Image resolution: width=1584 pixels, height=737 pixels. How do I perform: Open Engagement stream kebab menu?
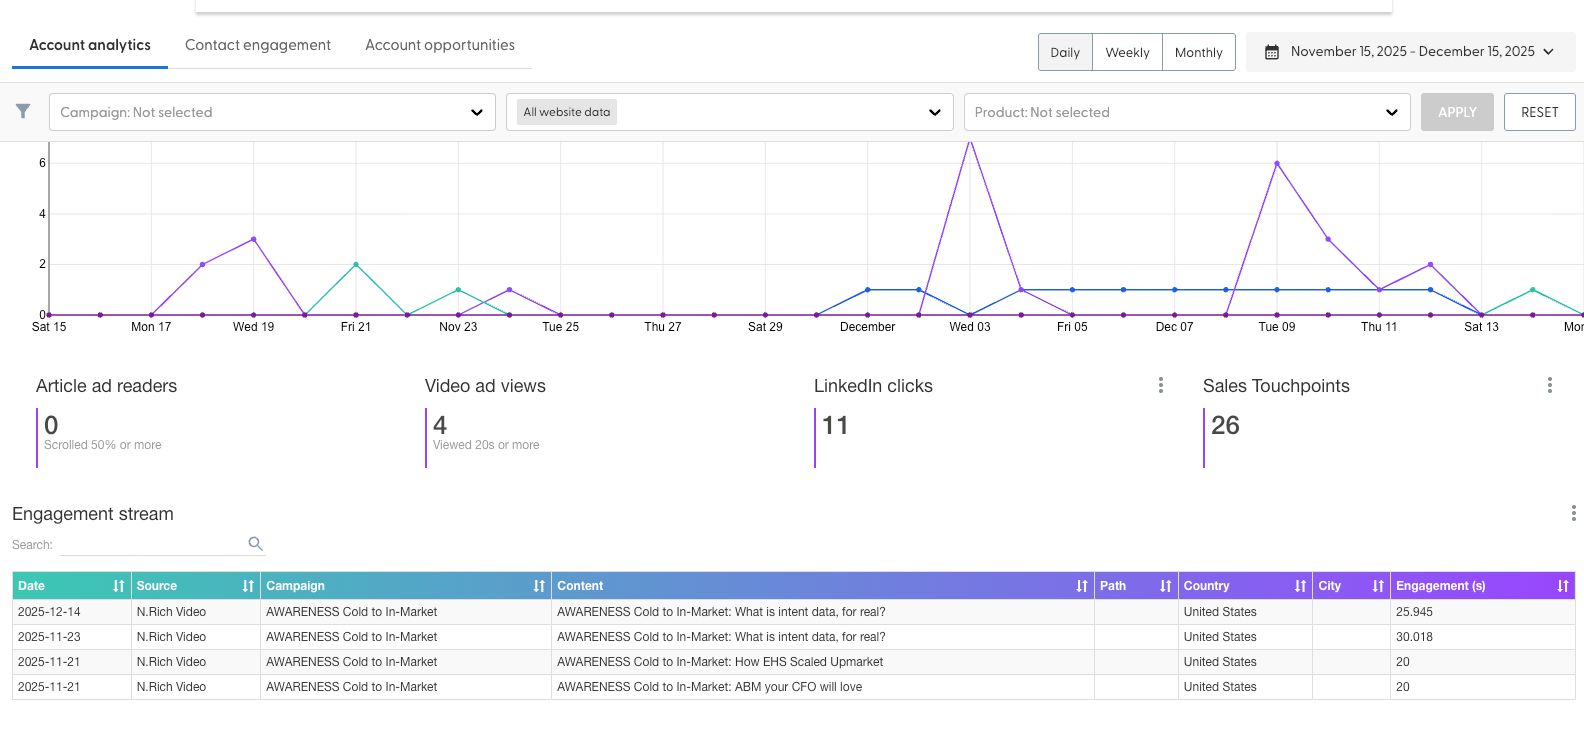point(1573,513)
